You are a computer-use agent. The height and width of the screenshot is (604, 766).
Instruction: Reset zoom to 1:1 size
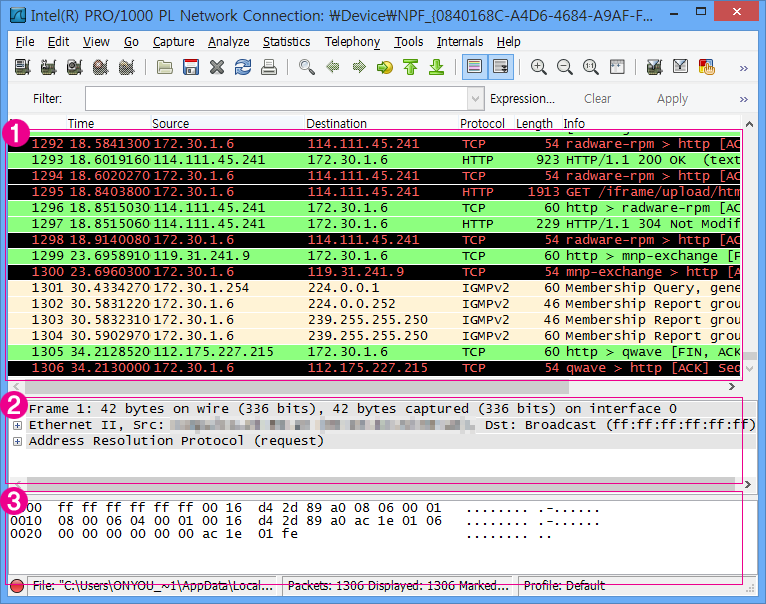click(591, 67)
